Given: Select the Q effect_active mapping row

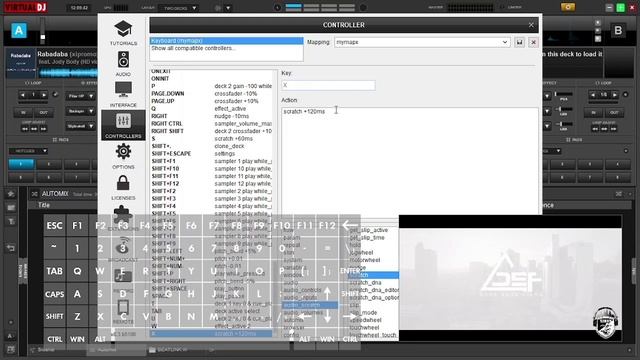Looking at the screenshot, I should point(211,109).
